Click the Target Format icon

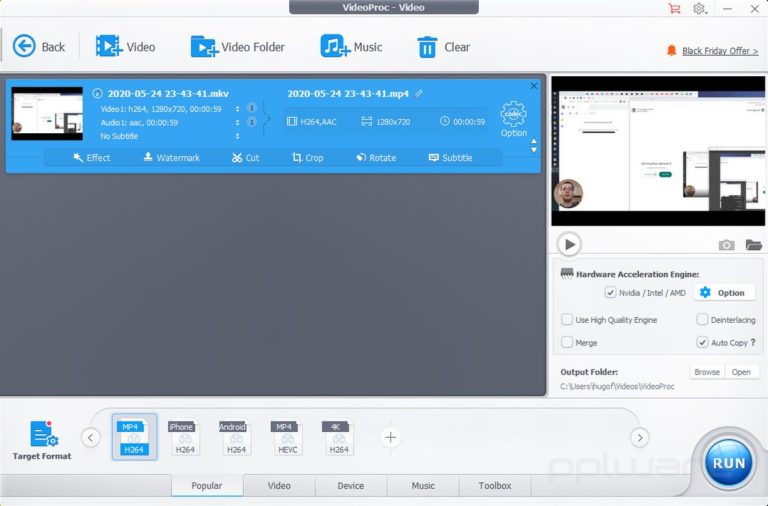point(42,440)
